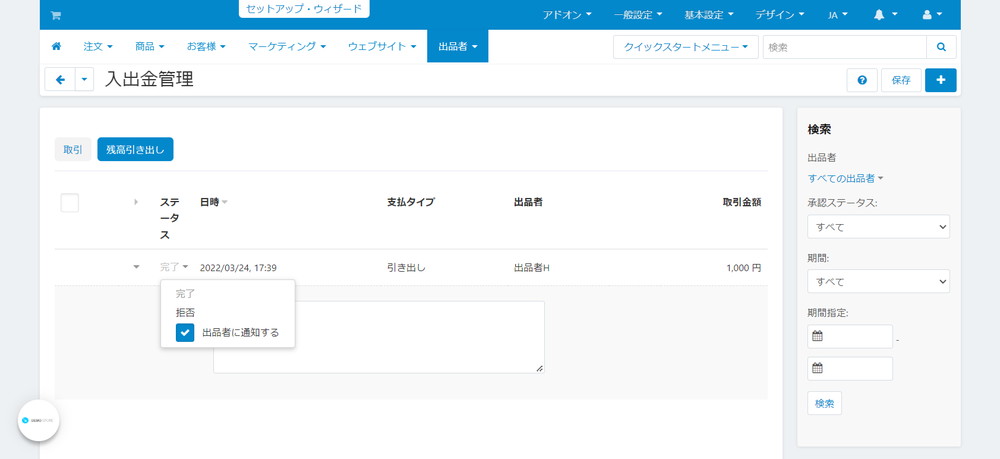Click 取引金額 column header
The image size is (1000, 459).
click(x=742, y=202)
